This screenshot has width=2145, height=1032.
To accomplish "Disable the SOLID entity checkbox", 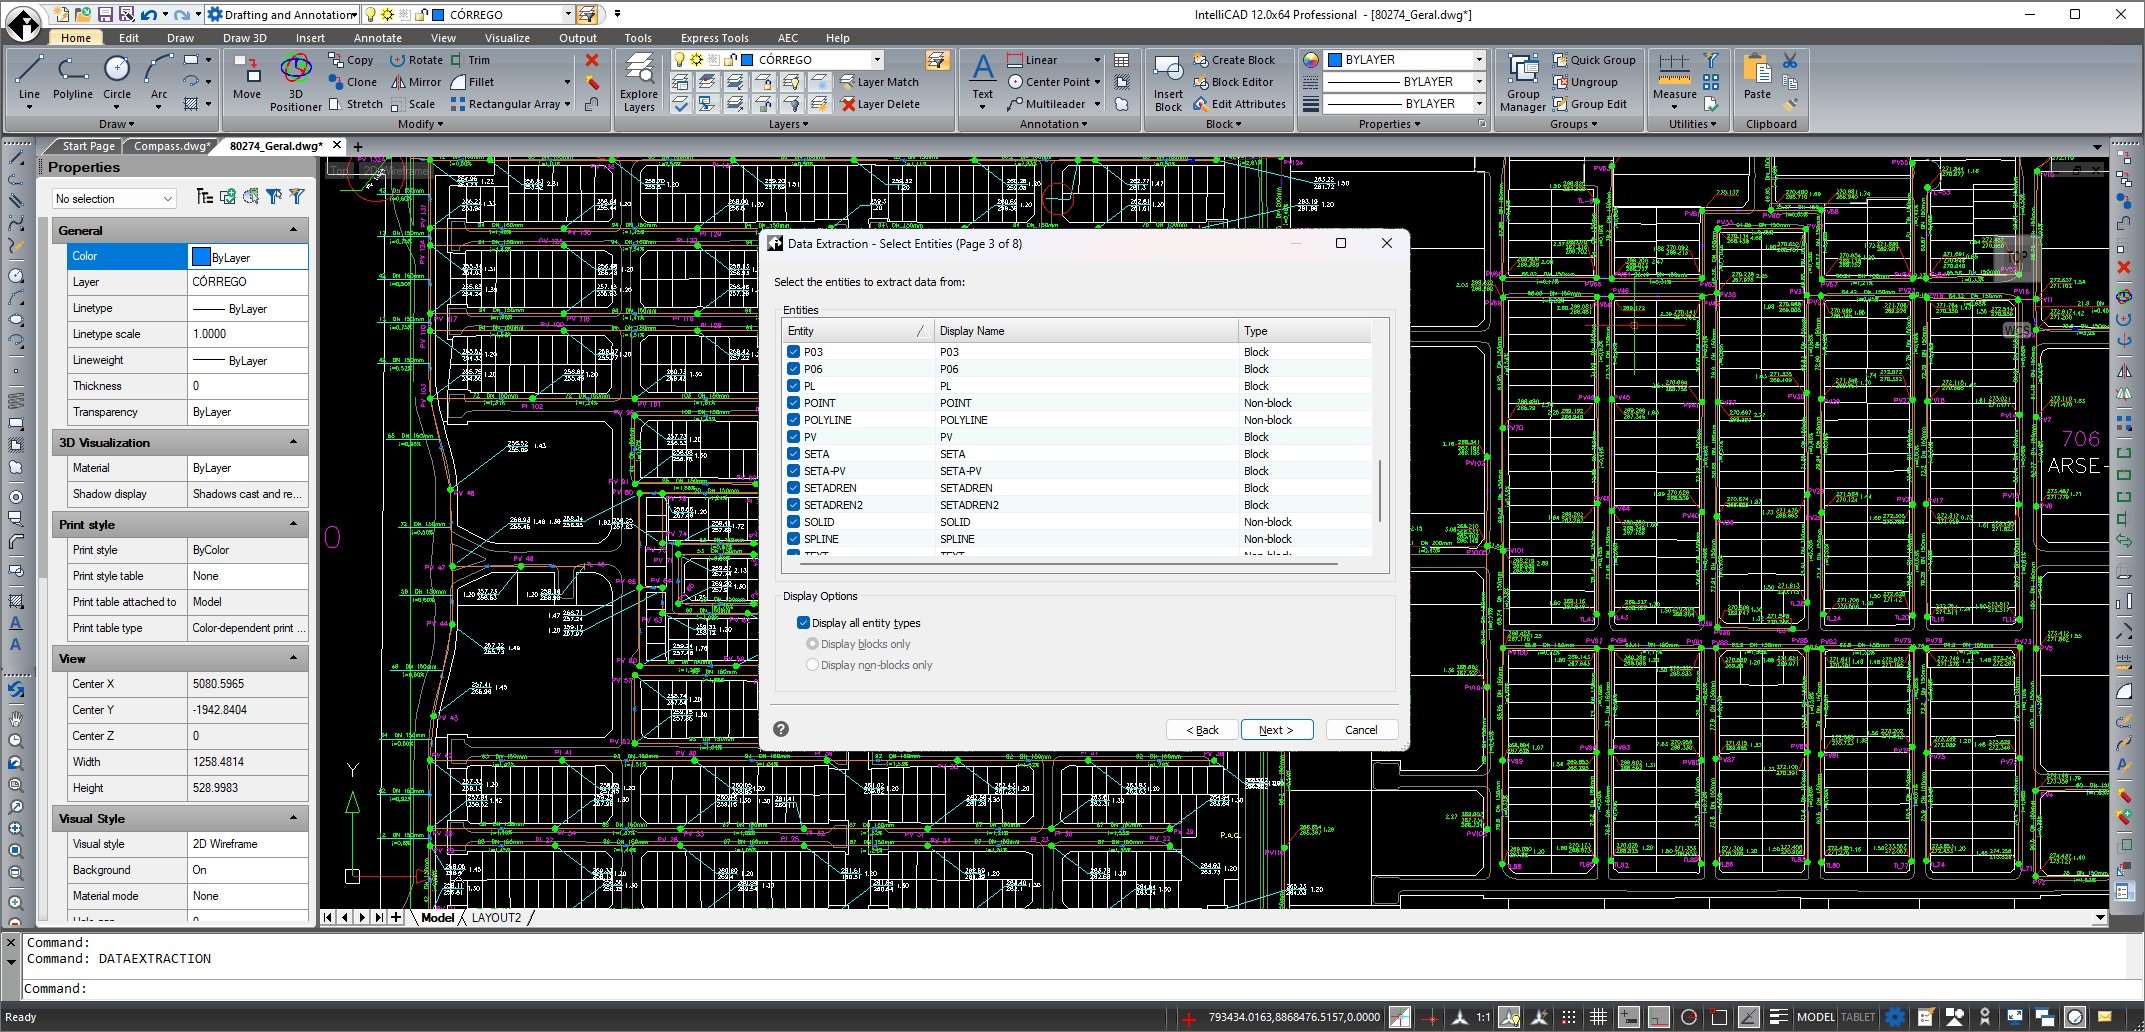I will 792,521.
